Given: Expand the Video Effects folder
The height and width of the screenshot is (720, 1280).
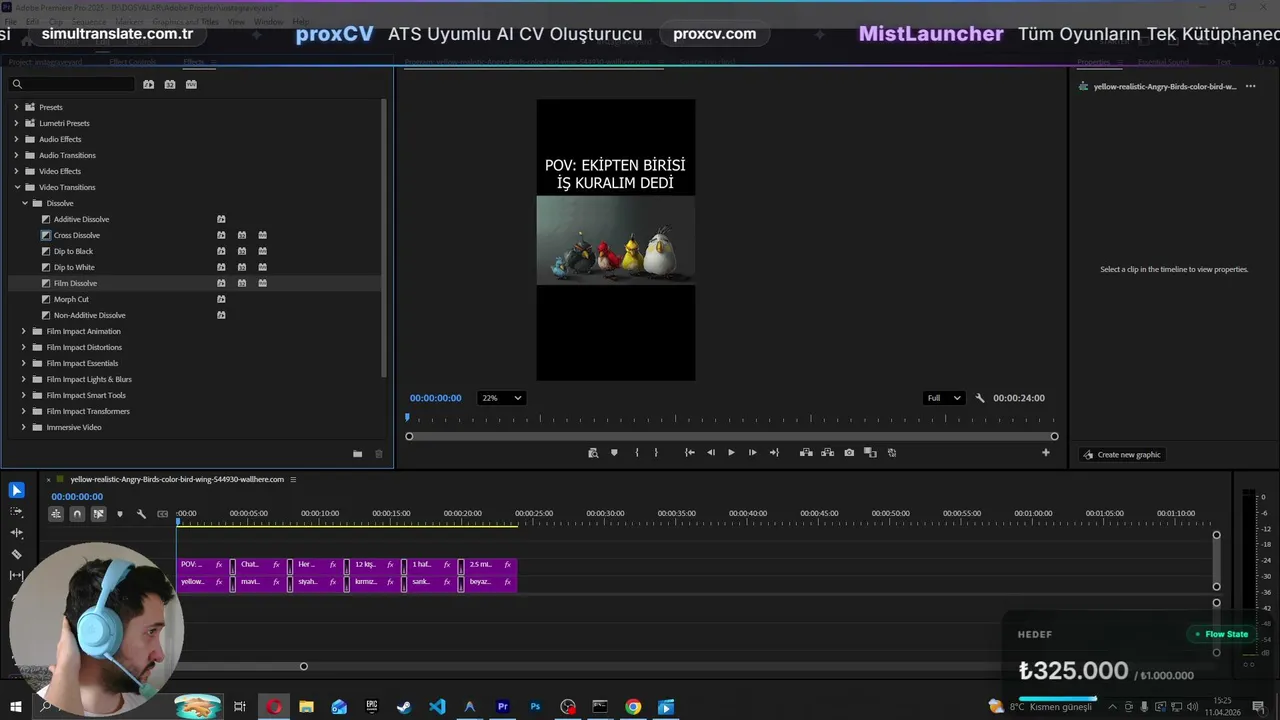Looking at the screenshot, I should pos(16,171).
